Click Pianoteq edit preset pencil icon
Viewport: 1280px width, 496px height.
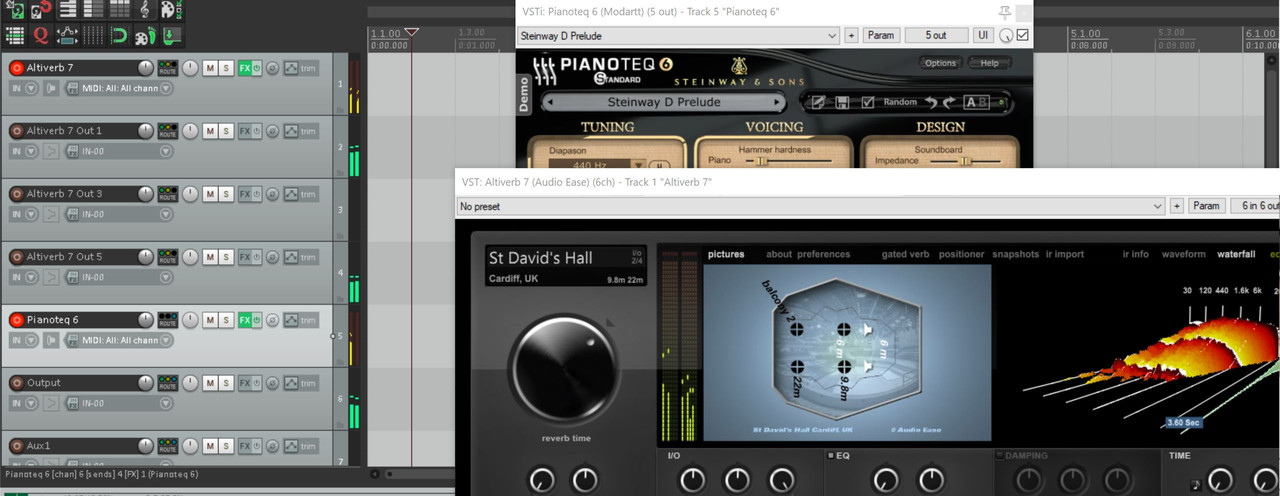[x=819, y=102]
